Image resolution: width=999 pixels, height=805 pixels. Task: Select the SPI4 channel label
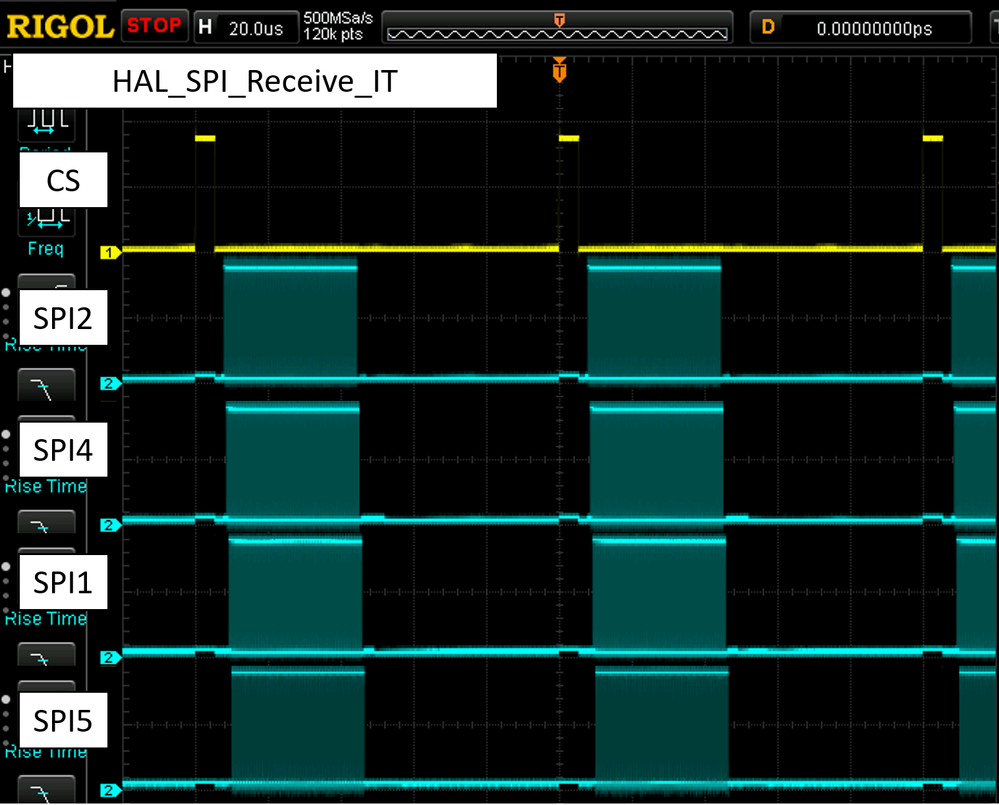(63, 449)
